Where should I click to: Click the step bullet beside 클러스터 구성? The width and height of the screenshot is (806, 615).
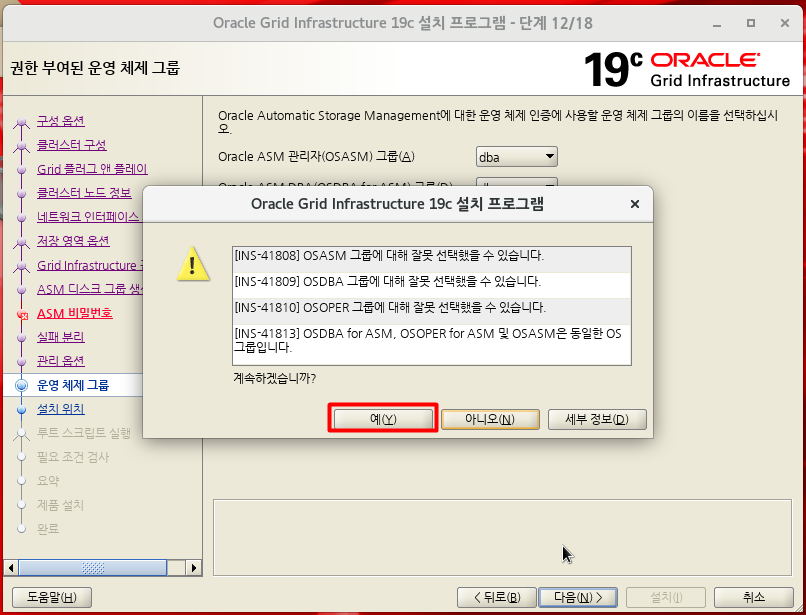pyautogui.click(x=22, y=146)
